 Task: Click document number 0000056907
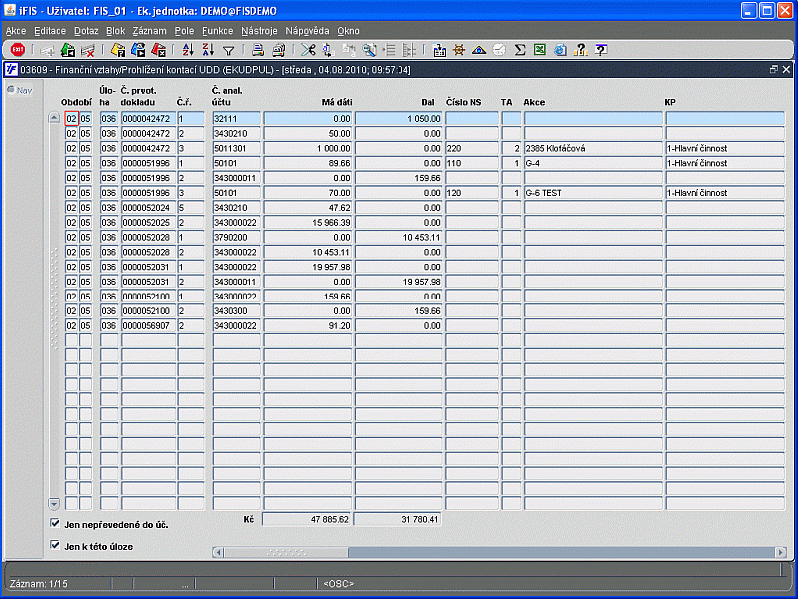click(148, 325)
